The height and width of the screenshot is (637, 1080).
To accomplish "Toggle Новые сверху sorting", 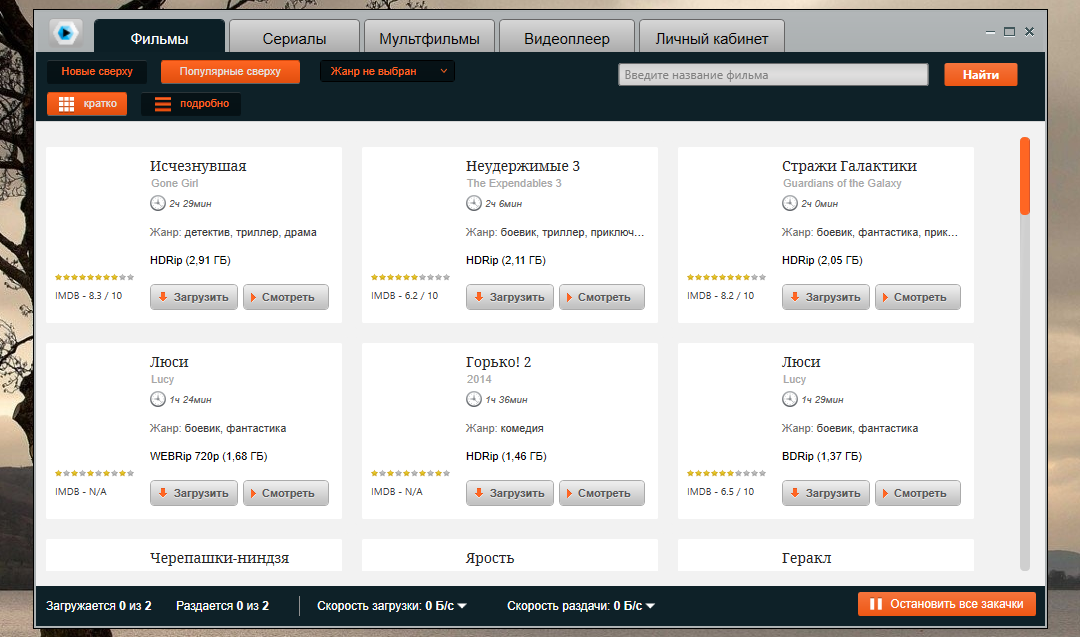I will (96, 72).
